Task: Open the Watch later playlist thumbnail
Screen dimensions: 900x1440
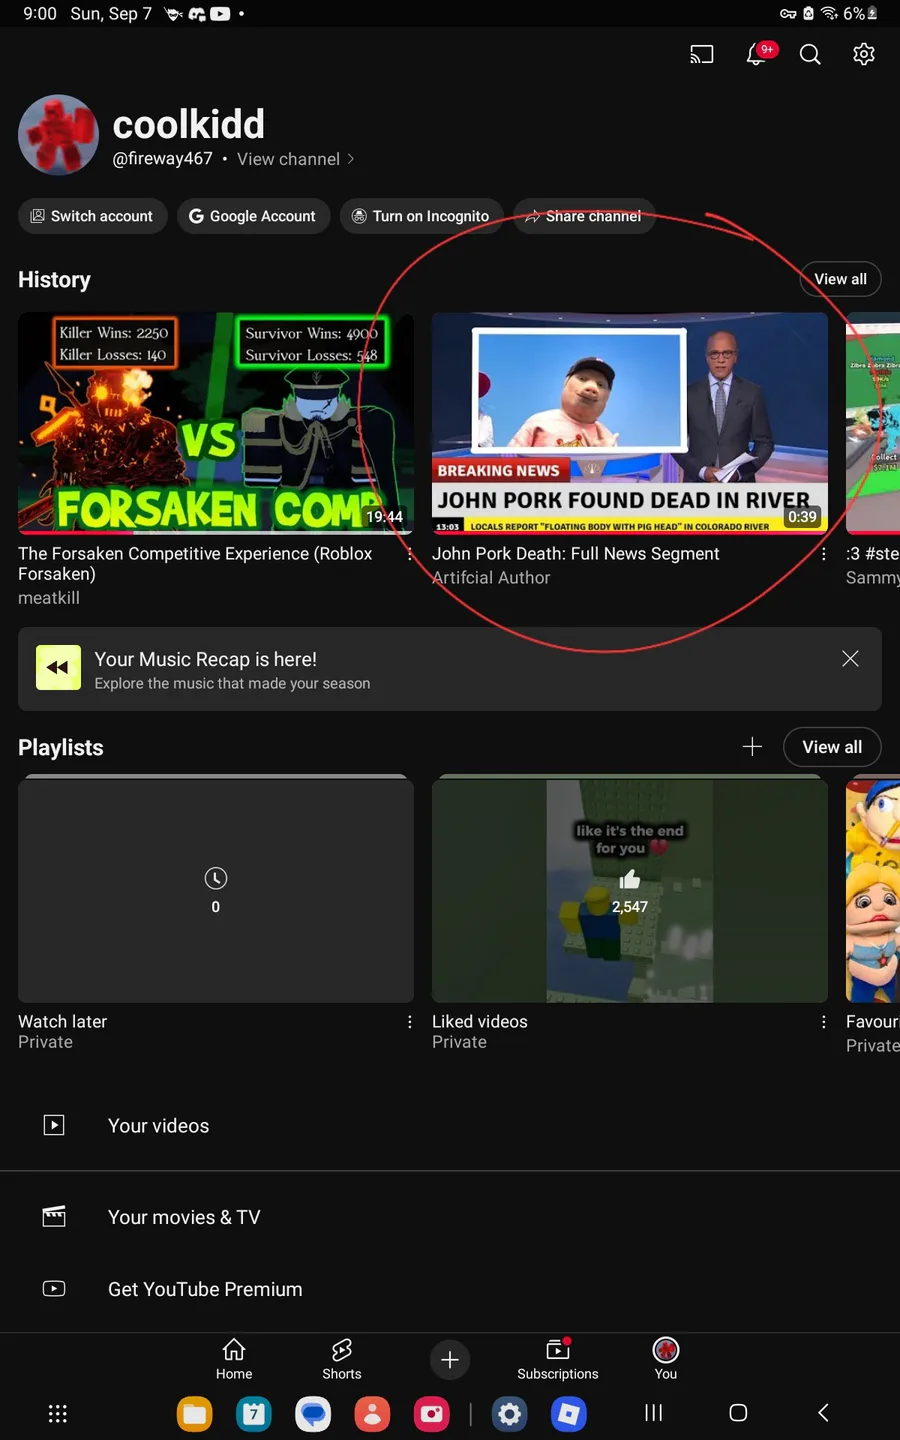Action: 216,889
